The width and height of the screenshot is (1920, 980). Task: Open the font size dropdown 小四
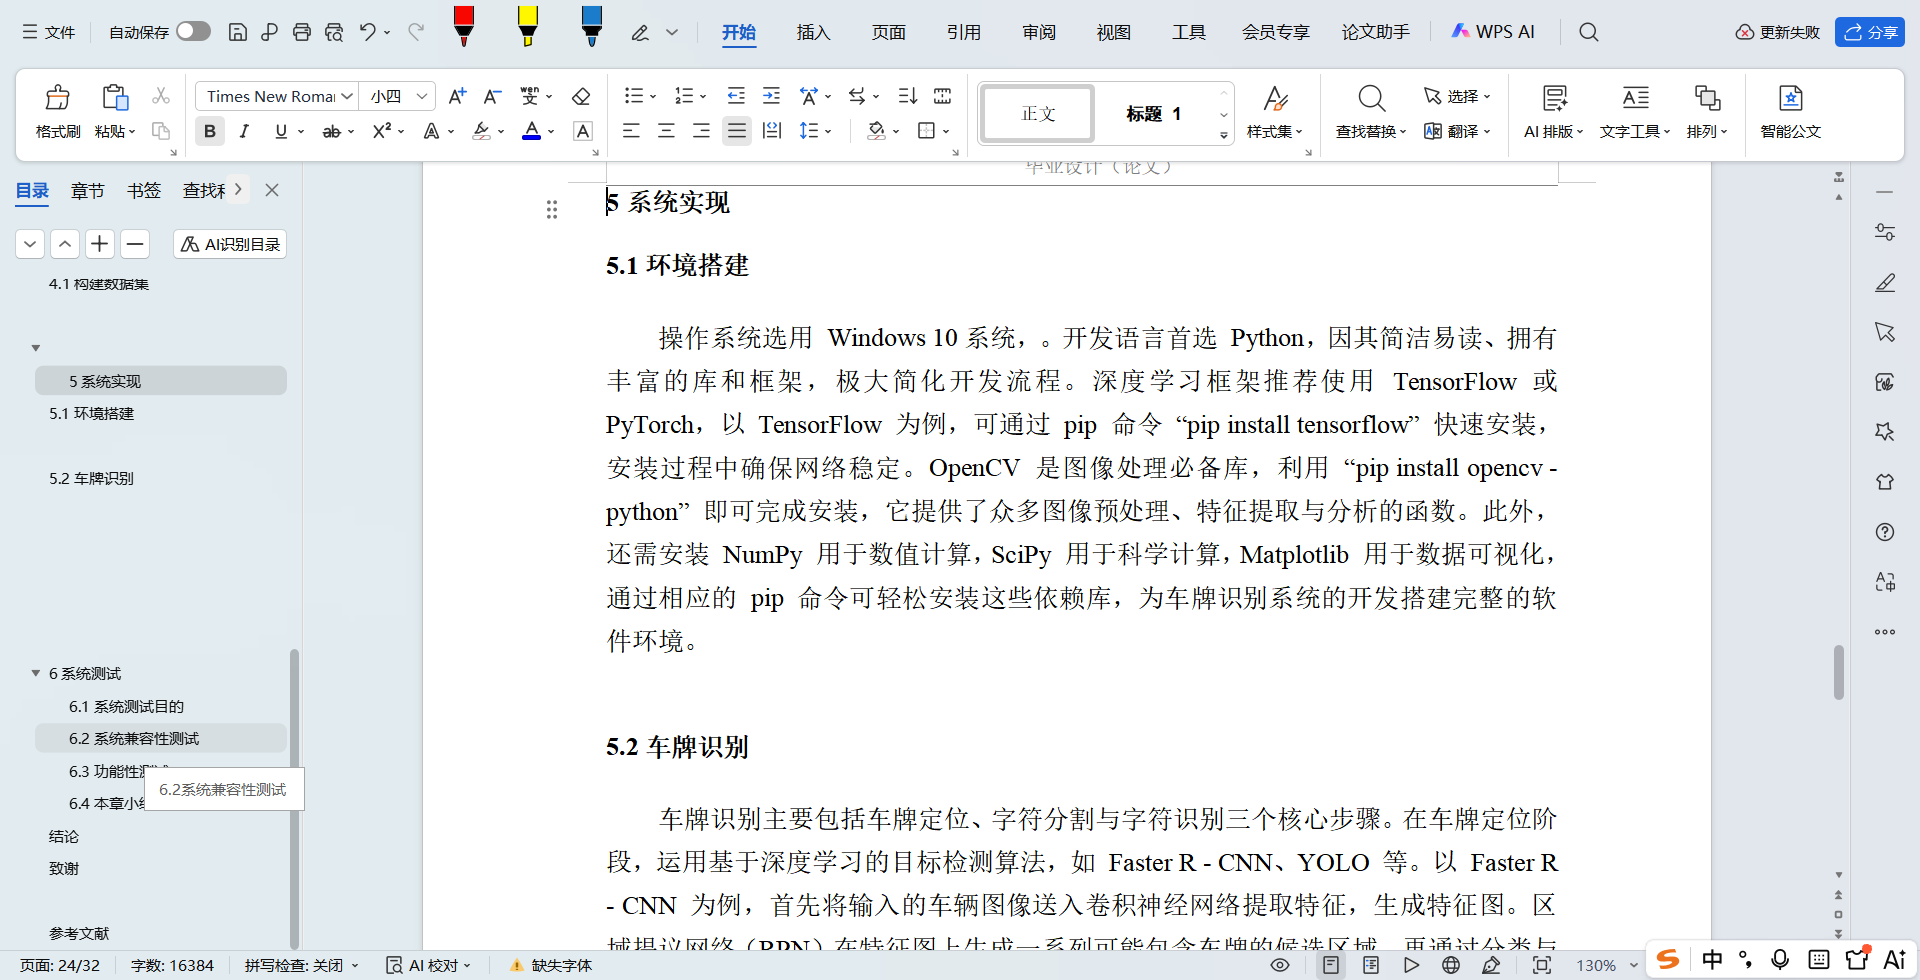[423, 96]
